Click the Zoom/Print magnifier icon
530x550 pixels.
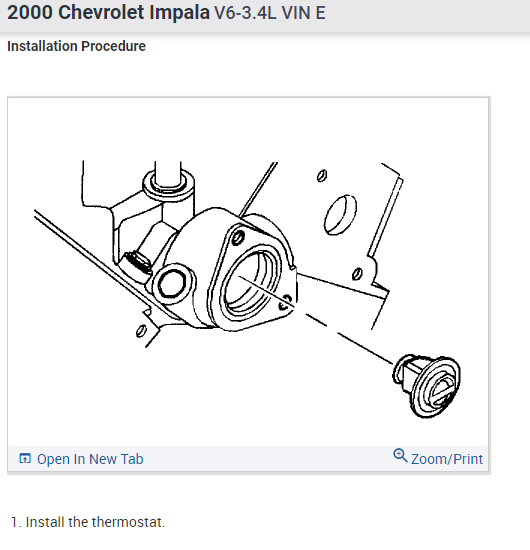[400, 456]
